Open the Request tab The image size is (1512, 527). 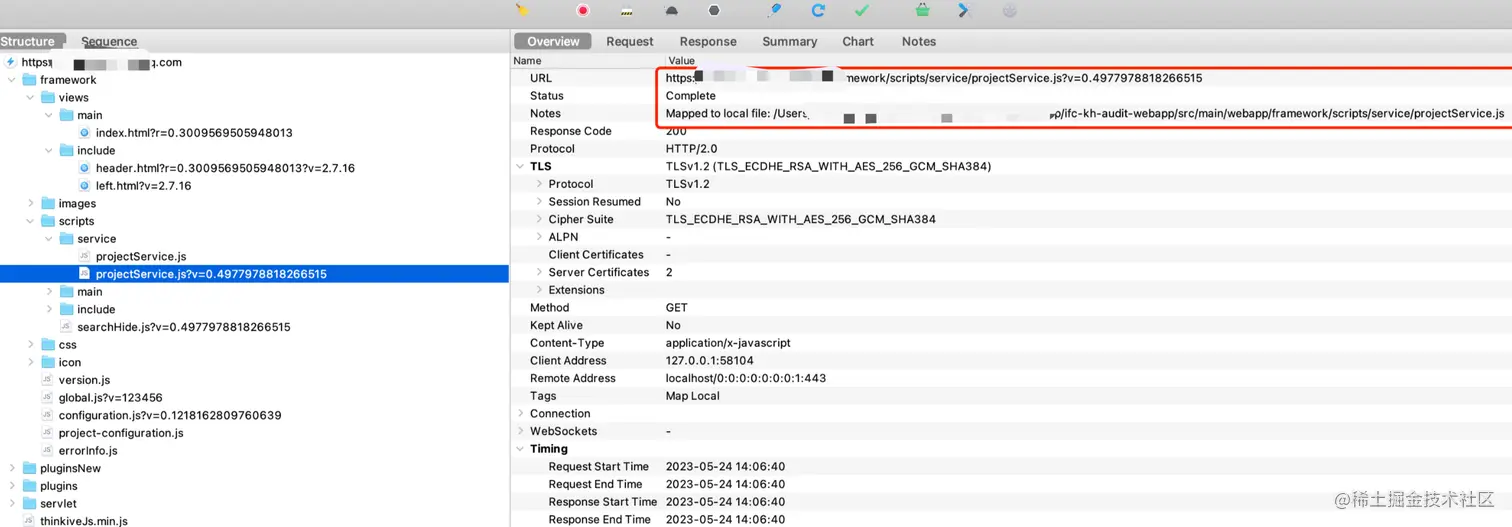pyautogui.click(x=630, y=41)
